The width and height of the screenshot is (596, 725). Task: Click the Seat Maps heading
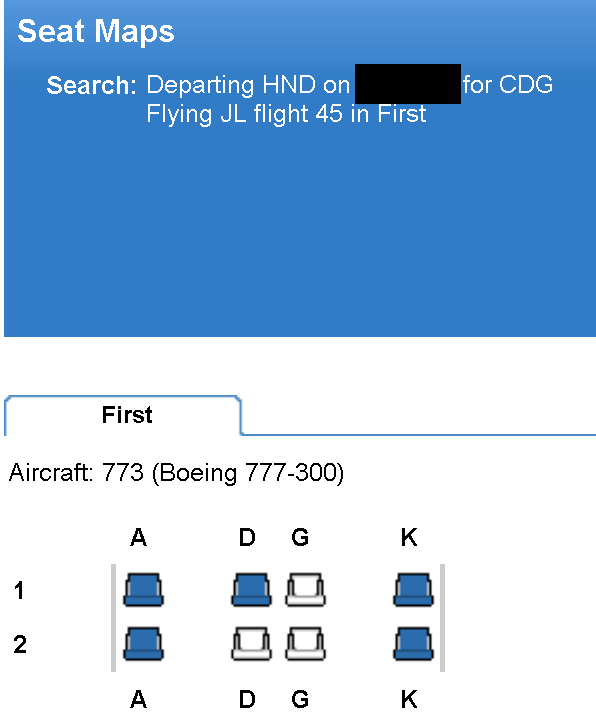tap(96, 31)
